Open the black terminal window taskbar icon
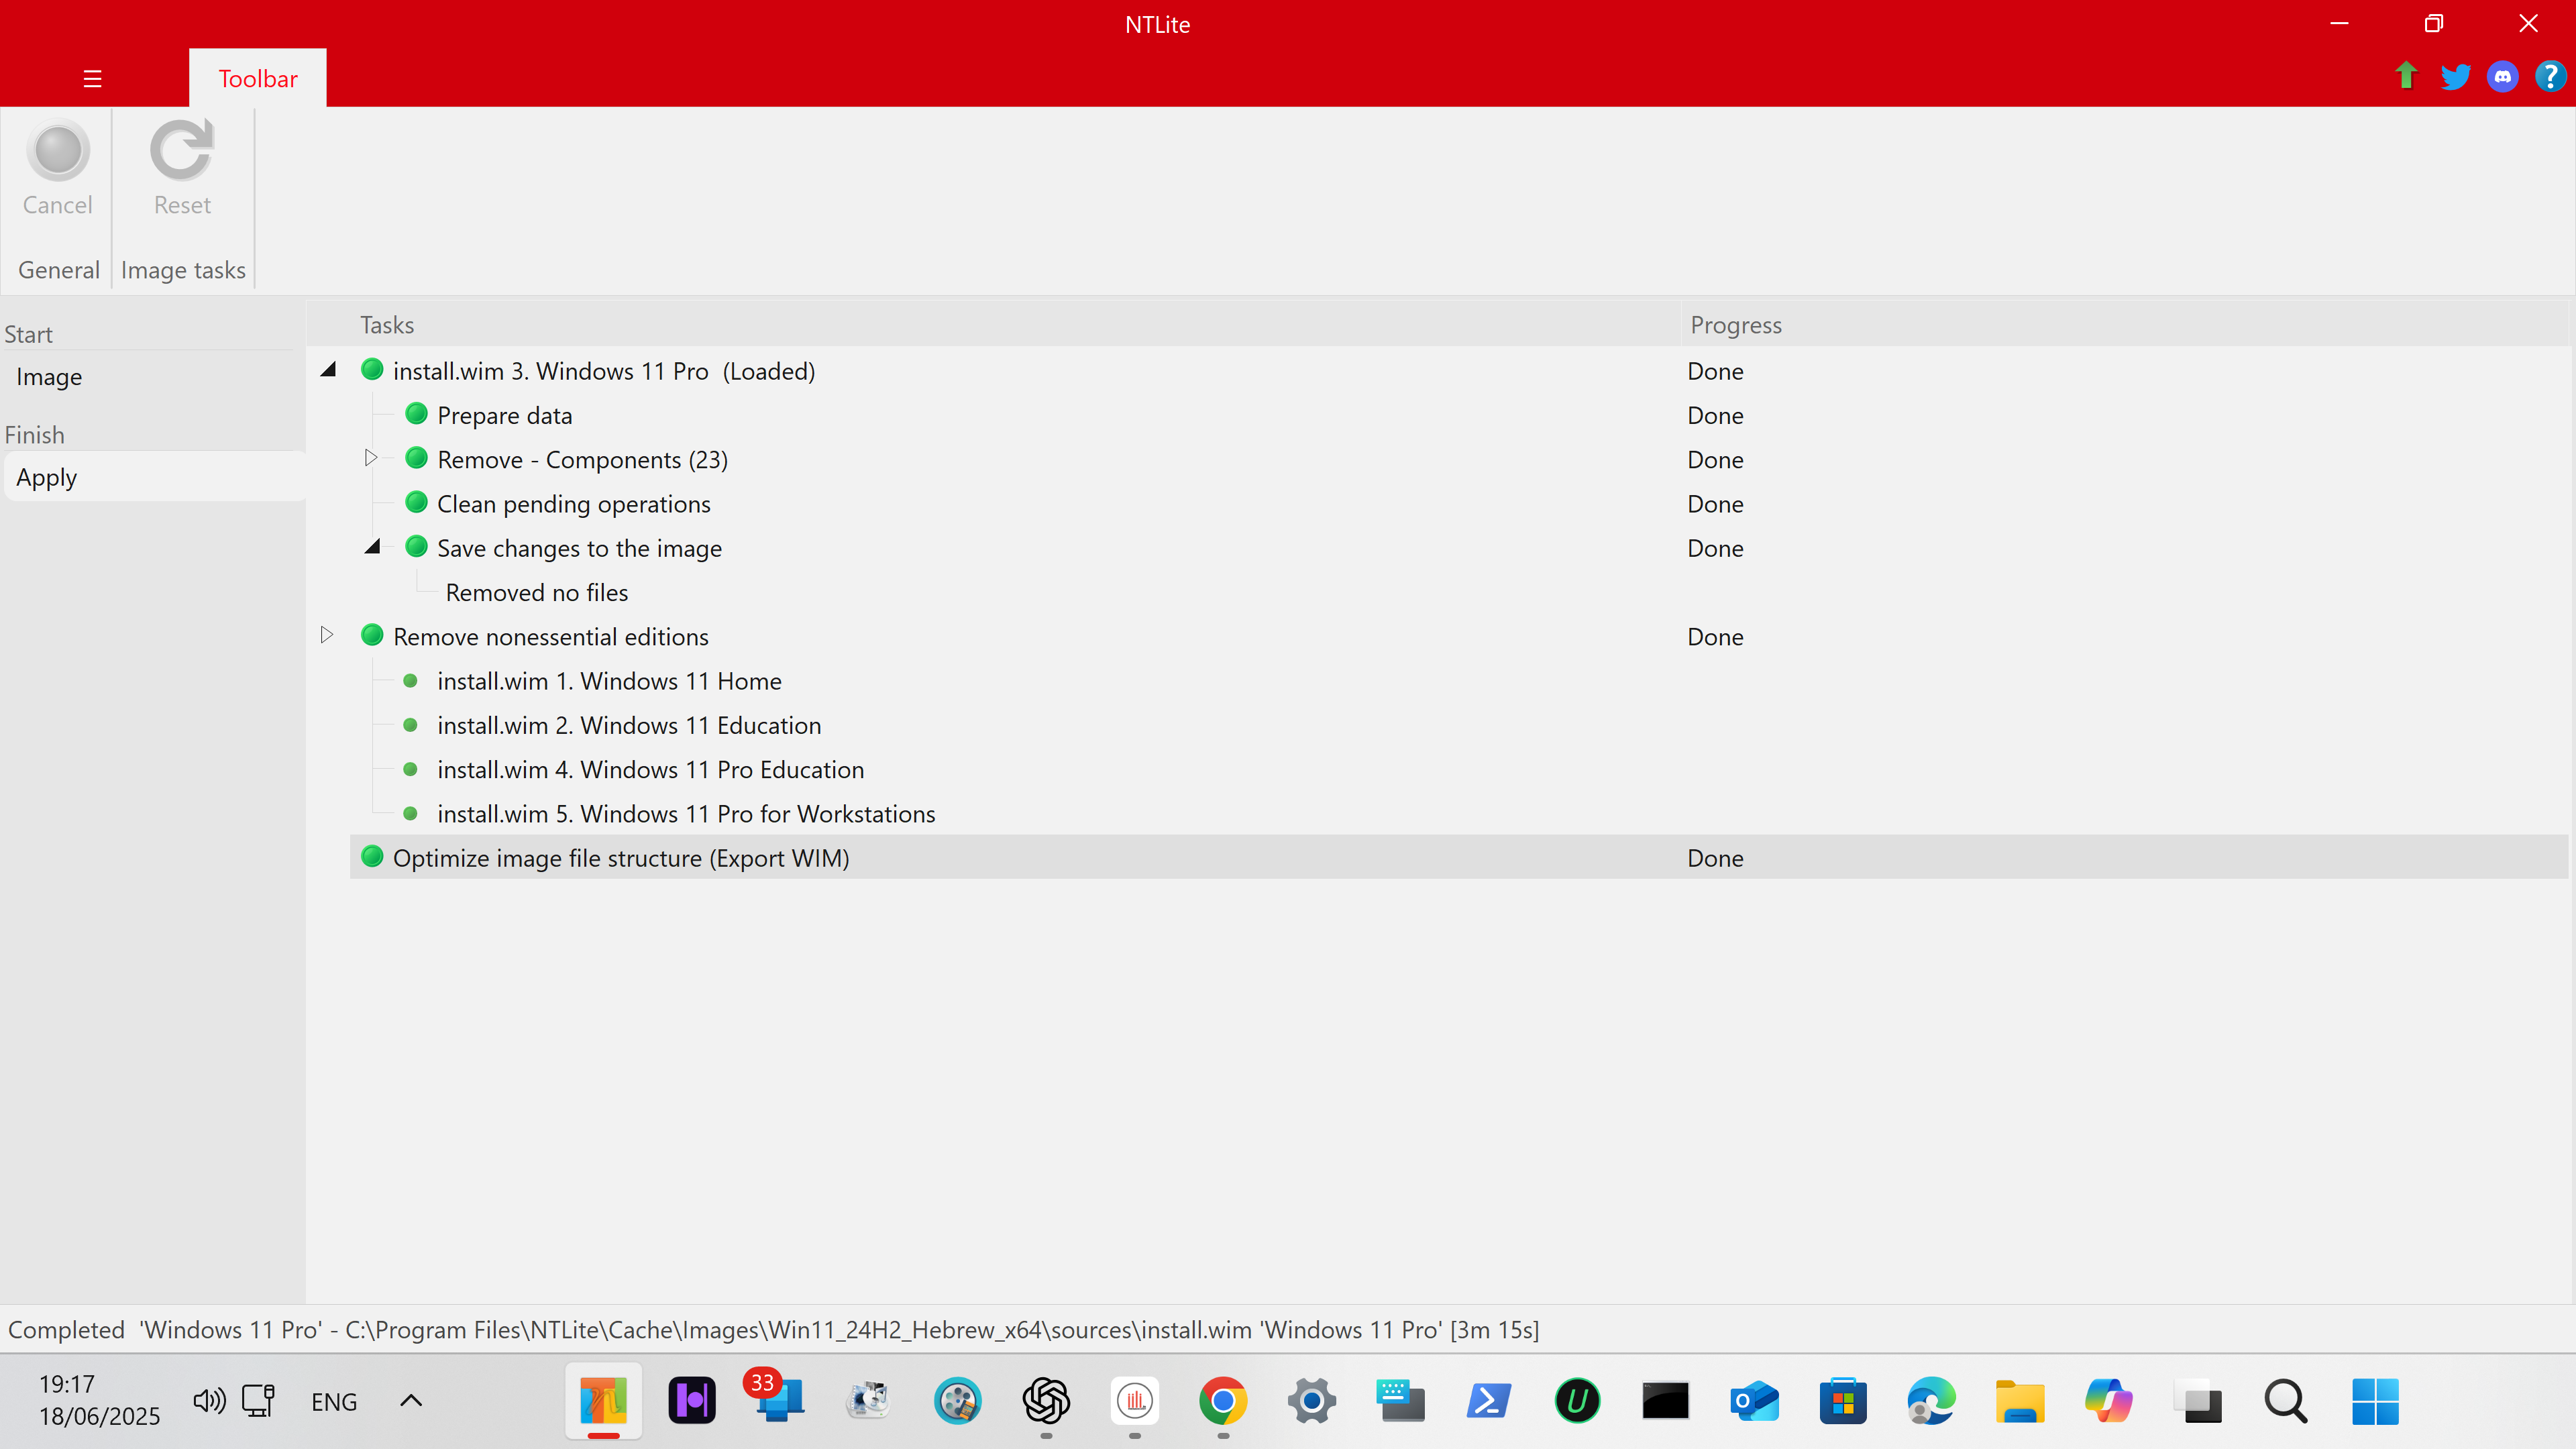 click(x=1665, y=1401)
